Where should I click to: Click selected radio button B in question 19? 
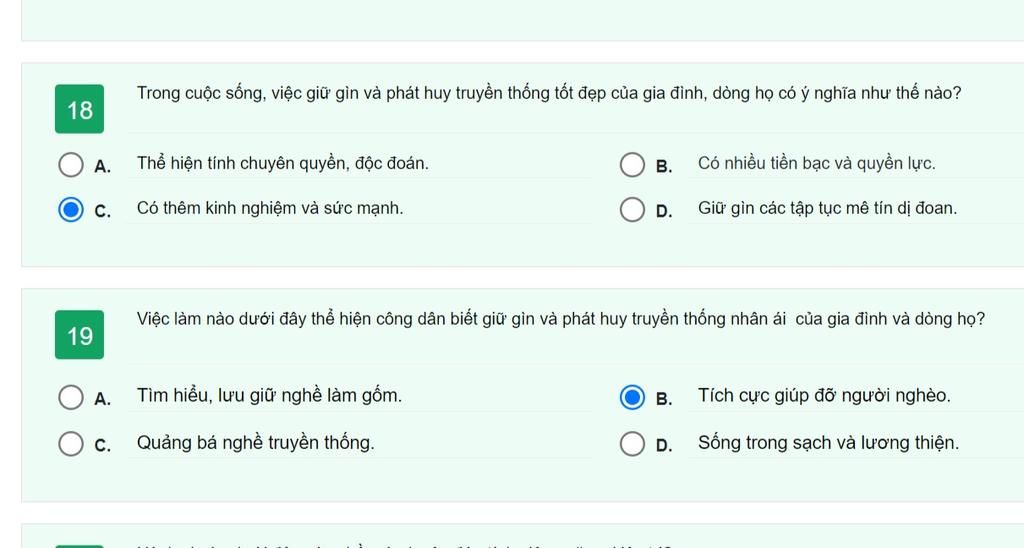click(x=632, y=397)
